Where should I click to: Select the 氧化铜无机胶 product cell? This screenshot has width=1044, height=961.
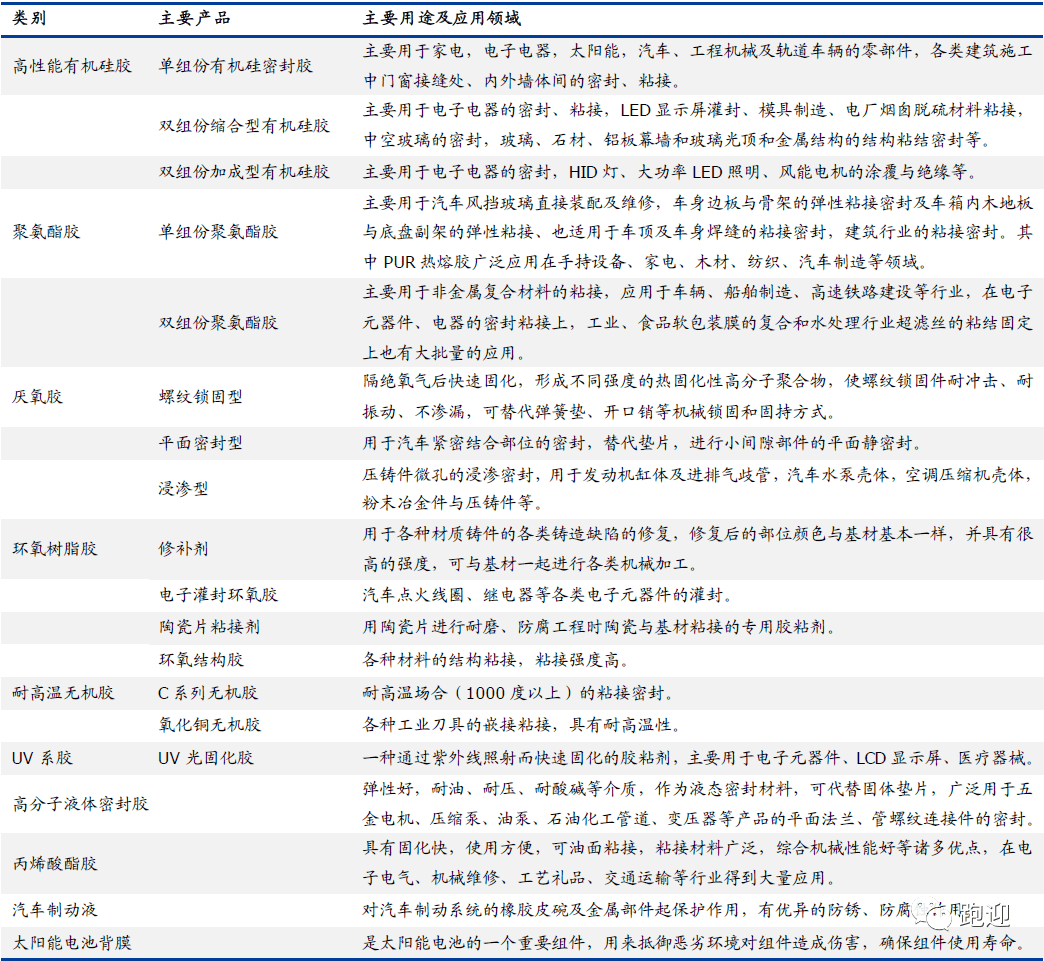209,725
